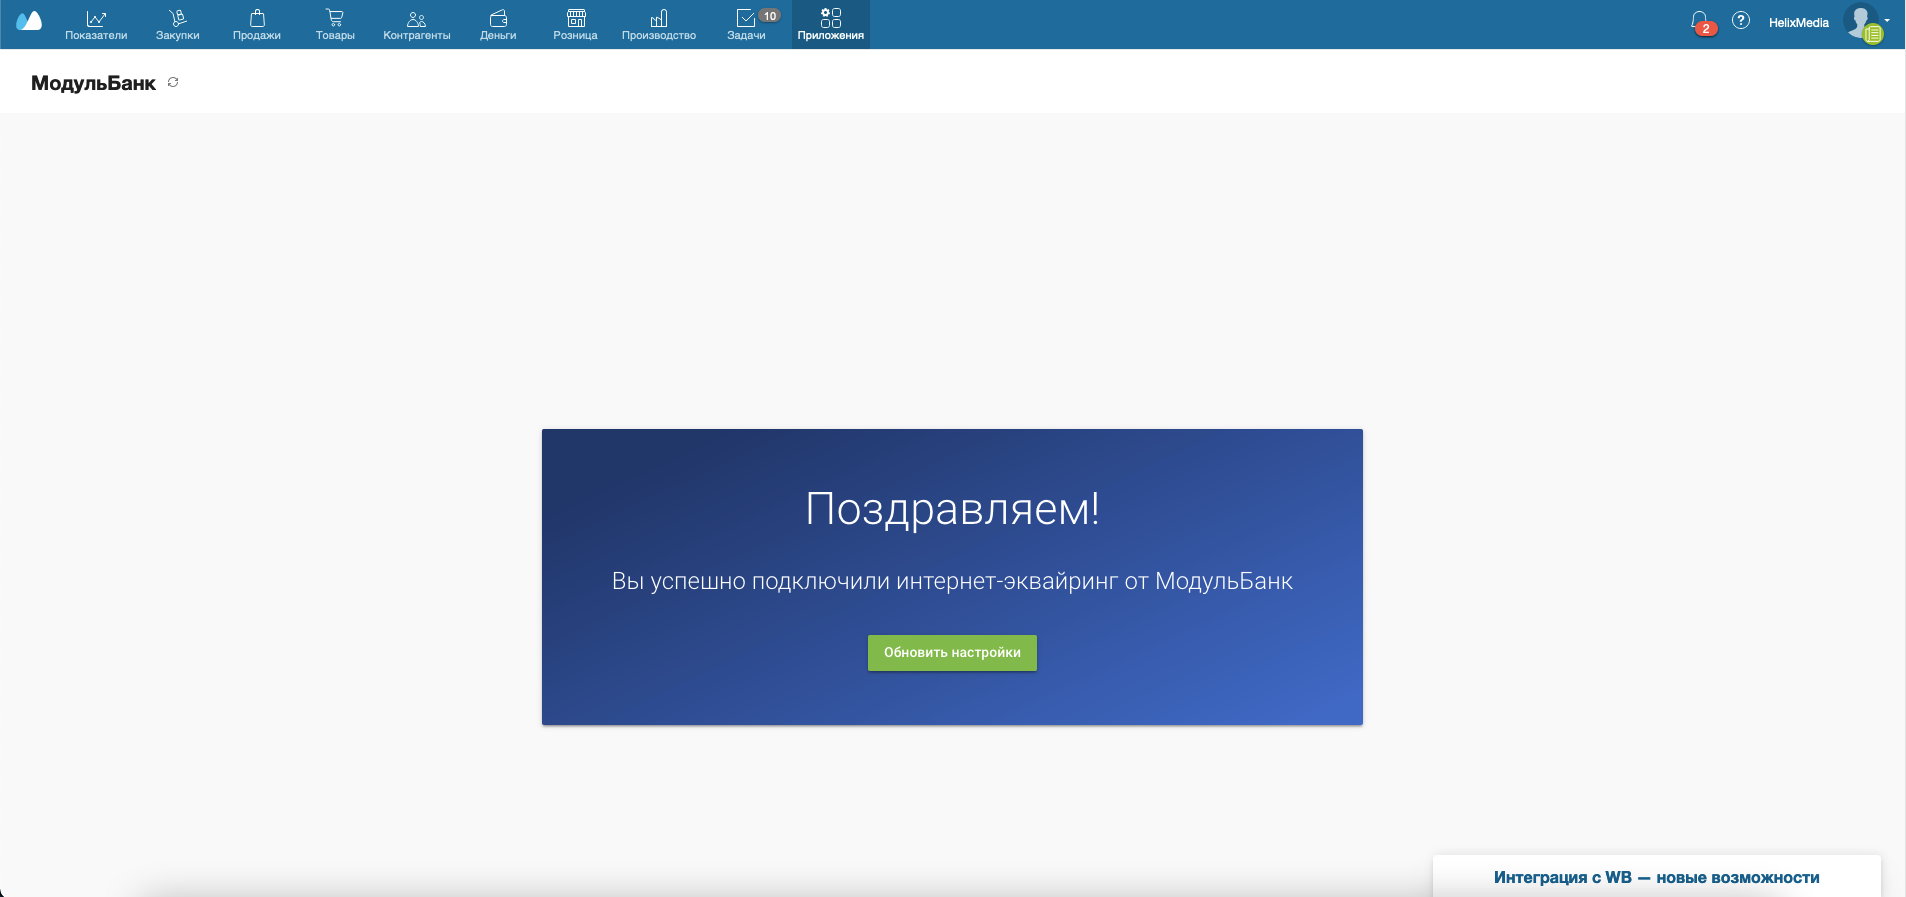1906x897 pixels.
Task: Click the MoySklad logo in the top bar
Action: coord(29,21)
